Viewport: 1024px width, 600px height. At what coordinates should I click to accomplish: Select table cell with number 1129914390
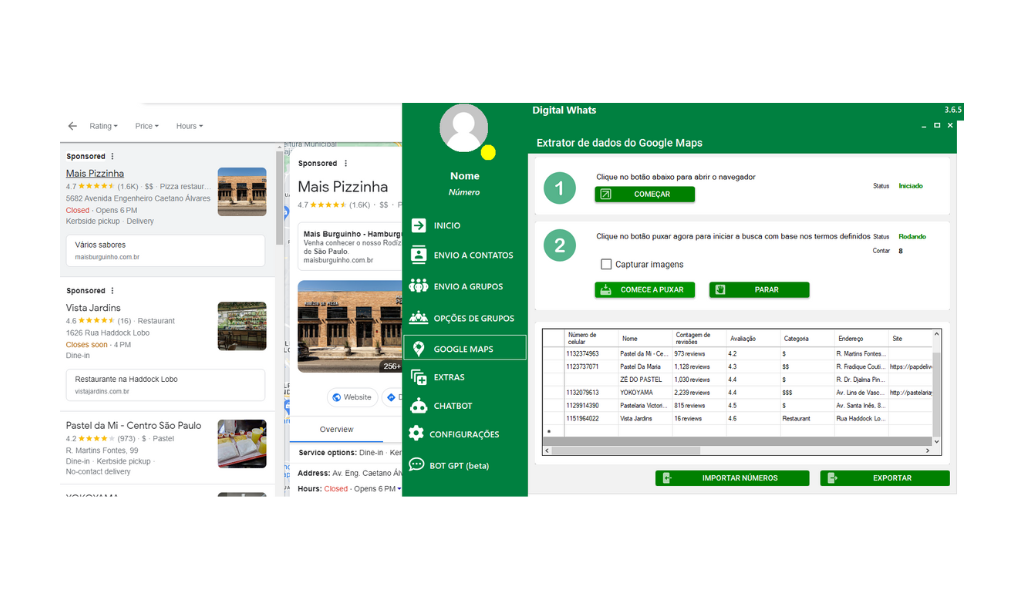[592, 405]
